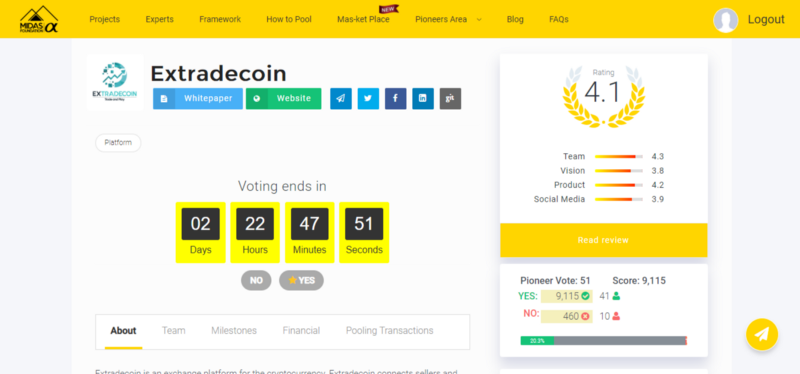Open the Facebook social link icon

tap(396, 98)
